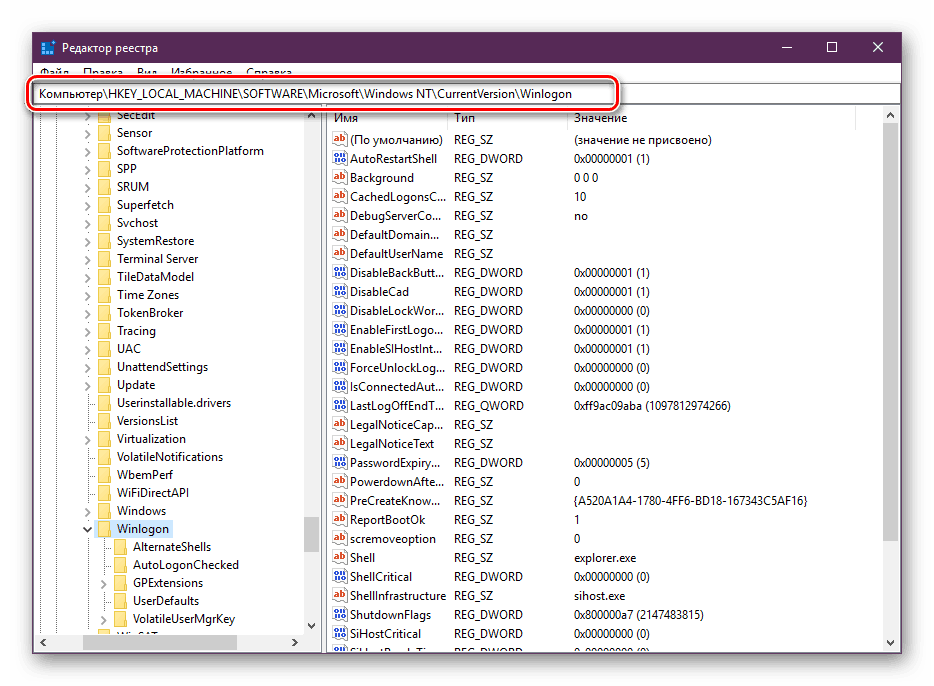Image resolution: width=934 pixels, height=686 pixels.
Task: Select the Userinstallable.drivers key
Action: [x=173, y=403]
